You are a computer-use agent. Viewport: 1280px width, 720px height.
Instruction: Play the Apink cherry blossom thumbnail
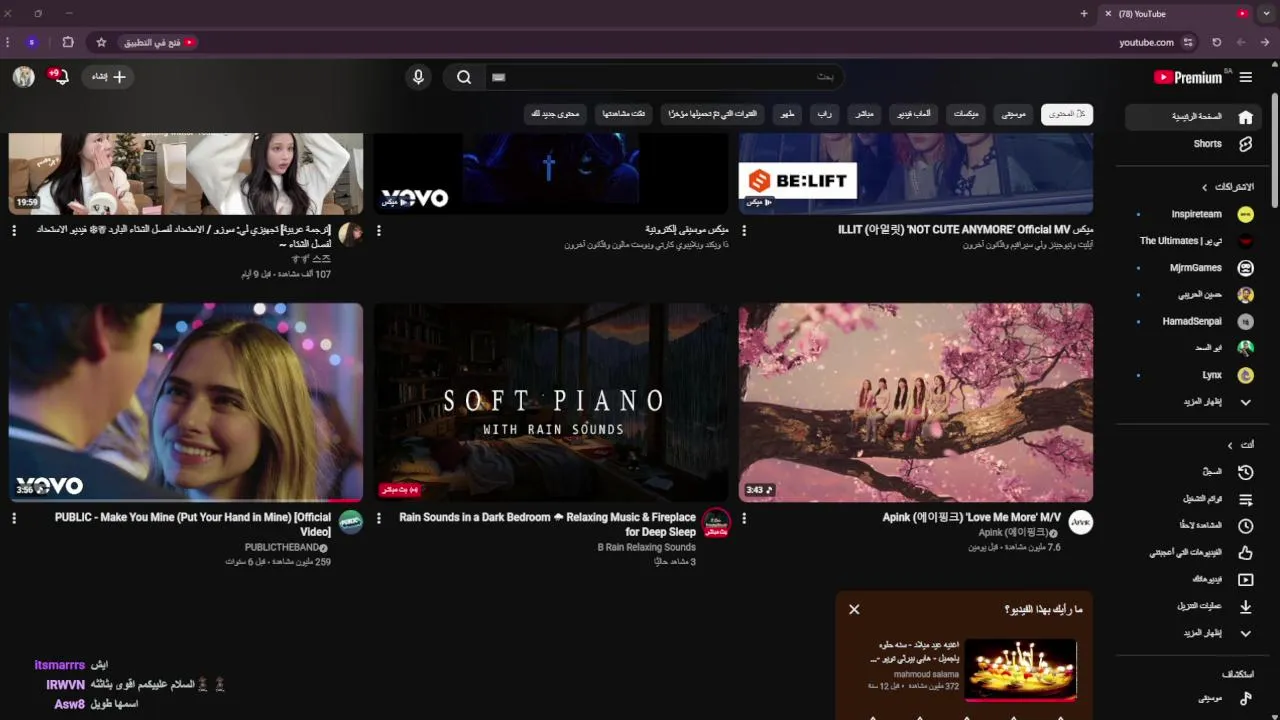(916, 402)
